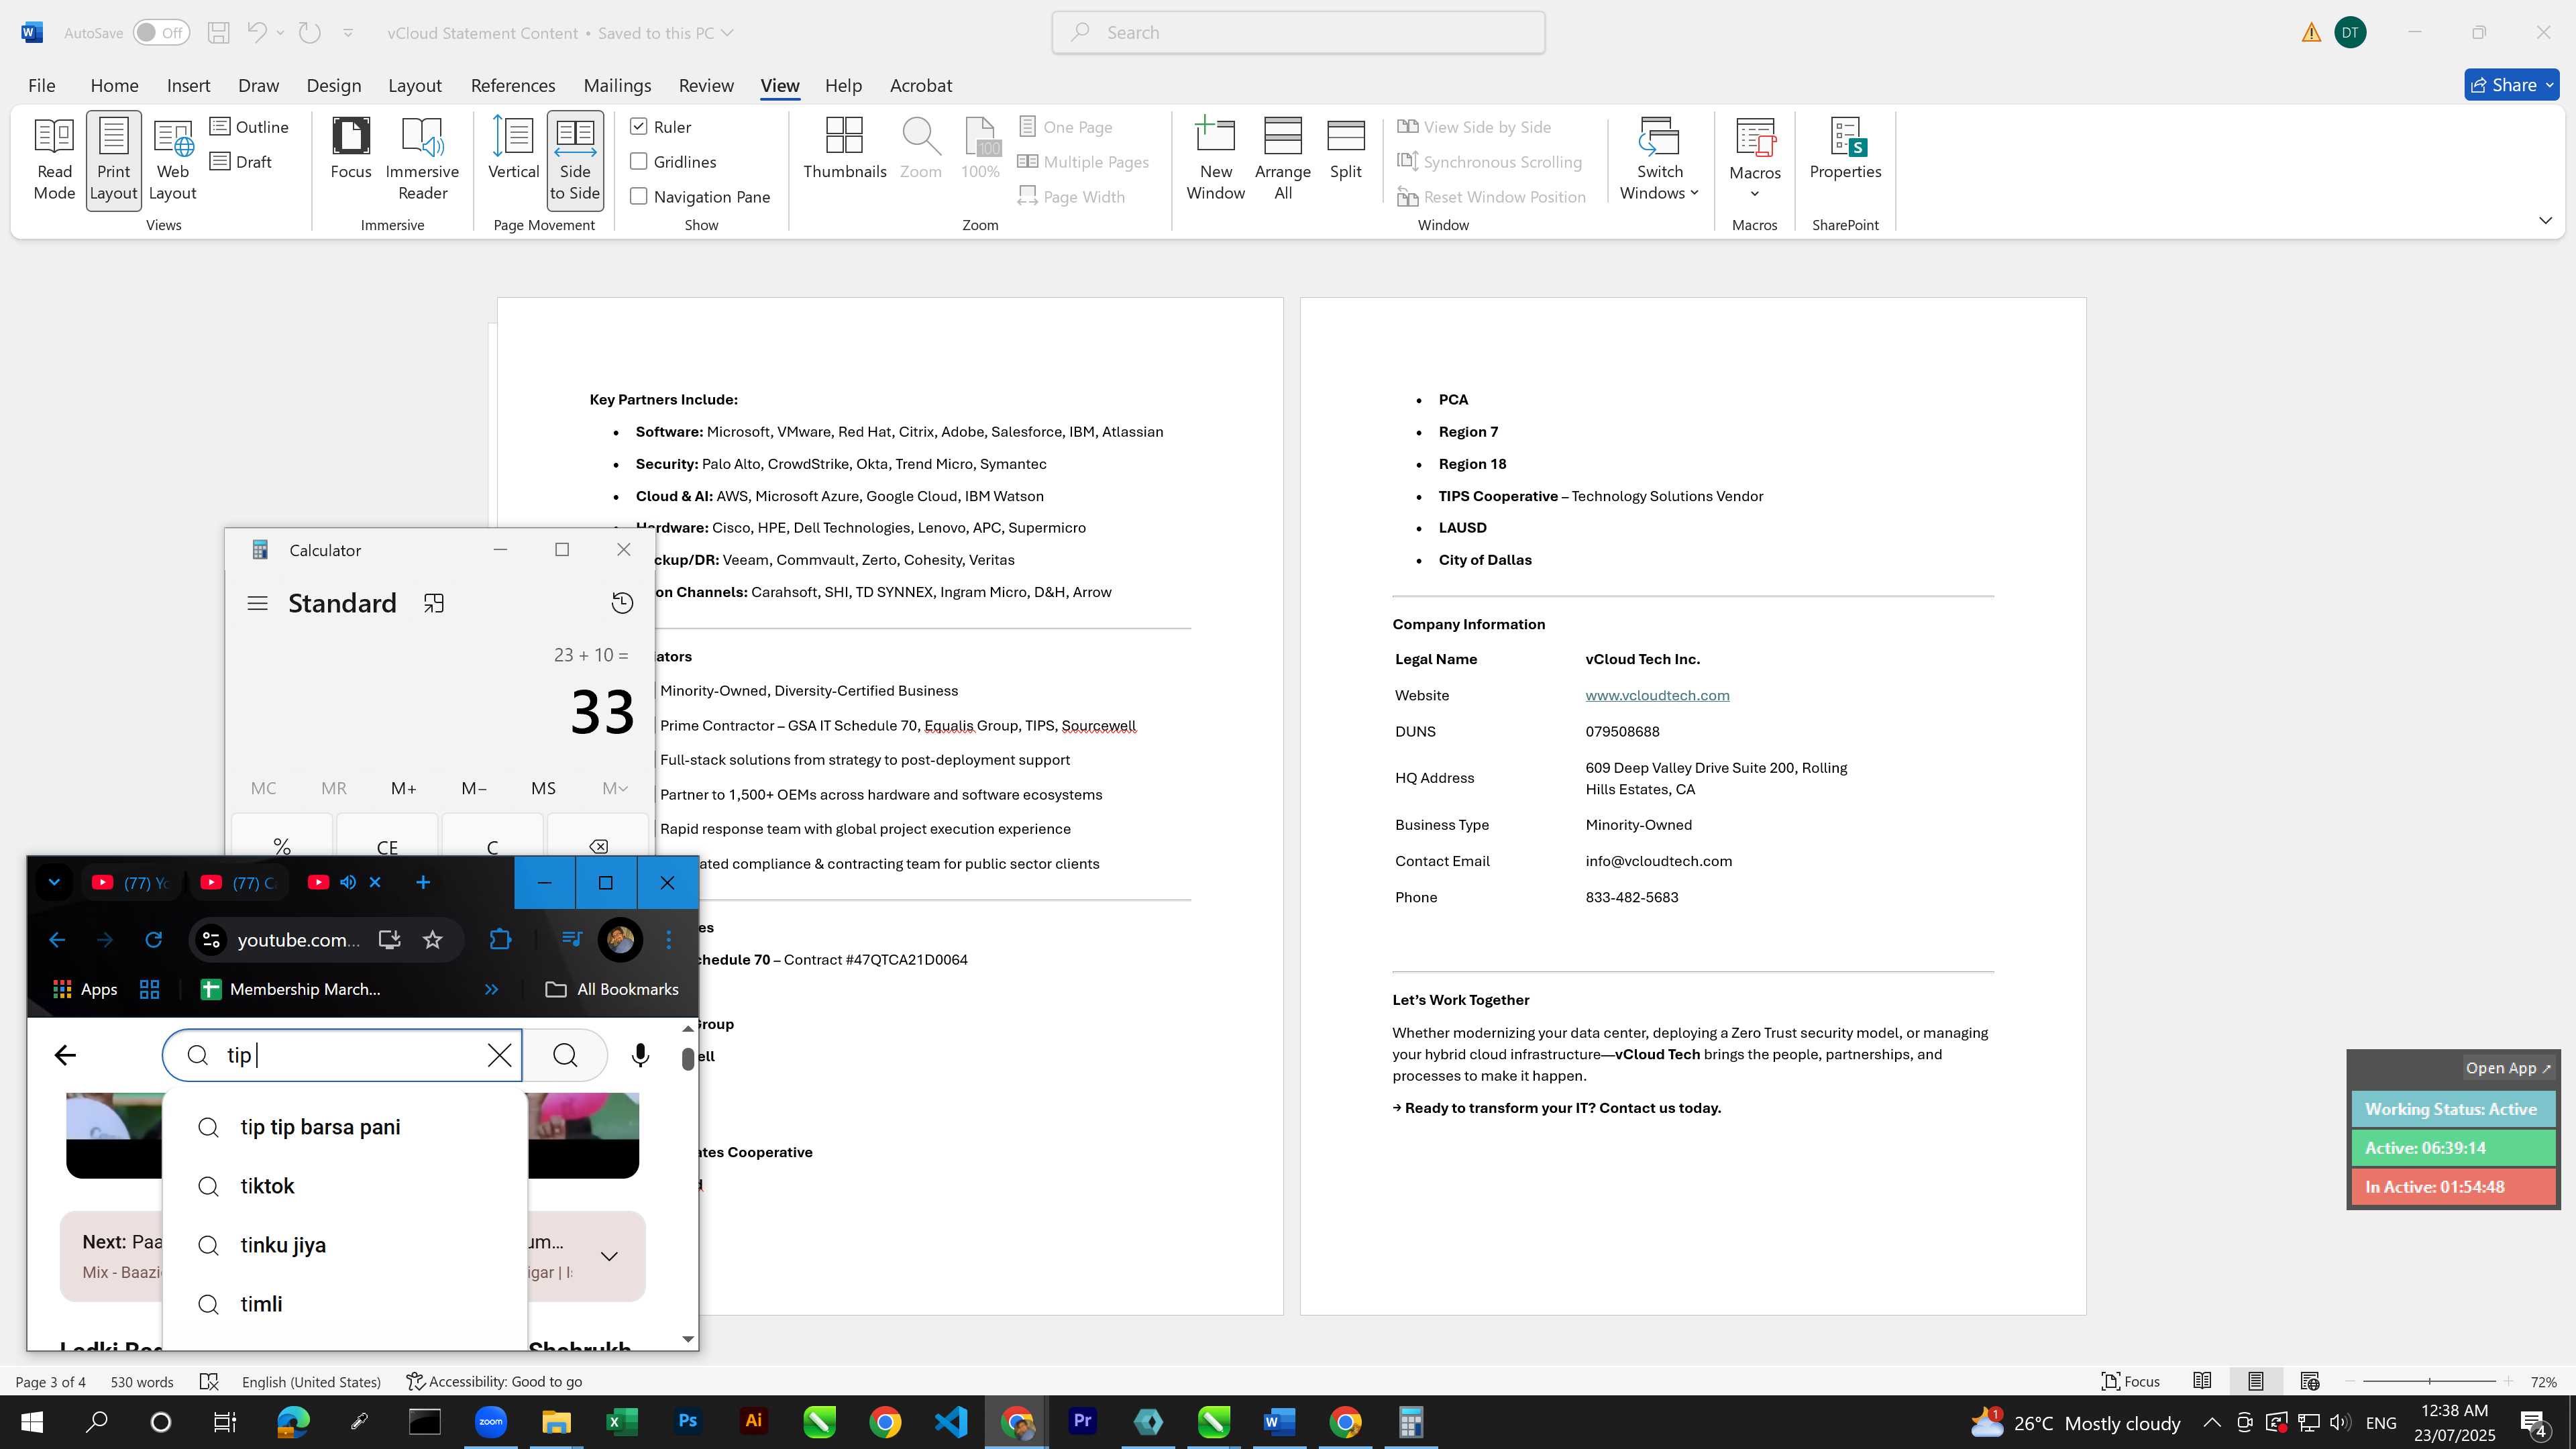Open the Review tab

(x=706, y=85)
